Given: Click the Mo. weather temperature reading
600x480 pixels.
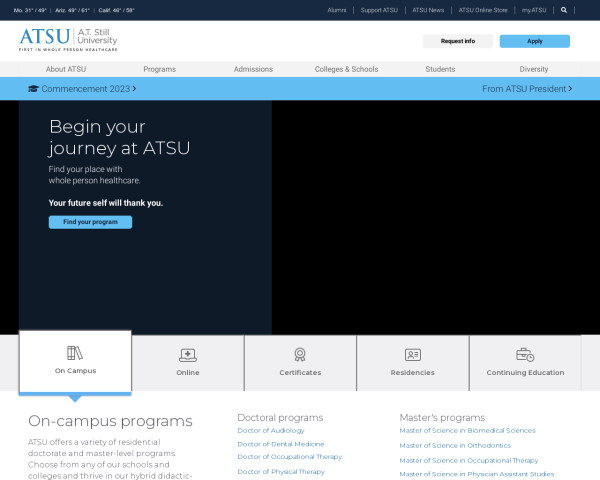Looking at the screenshot, I should click(30, 10).
